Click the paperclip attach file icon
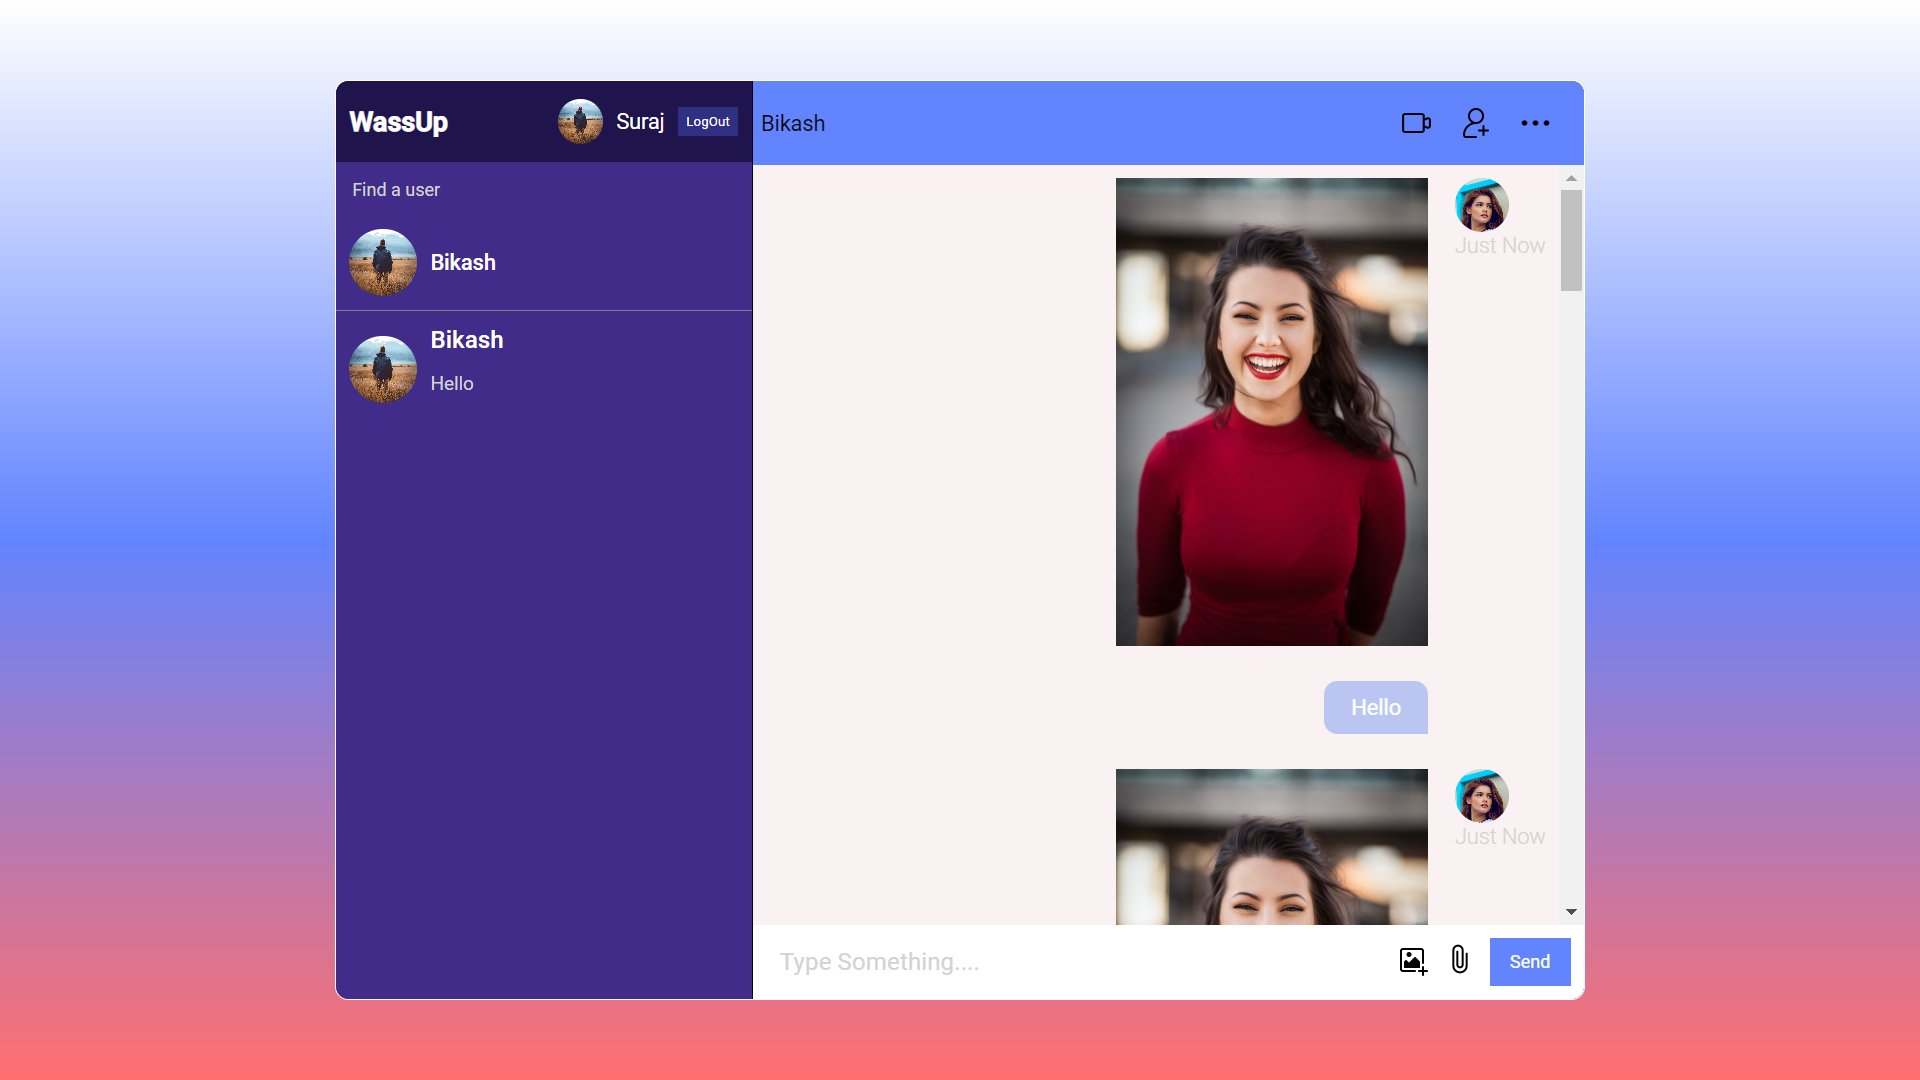1920x1080 pixels. point(1460,960)
